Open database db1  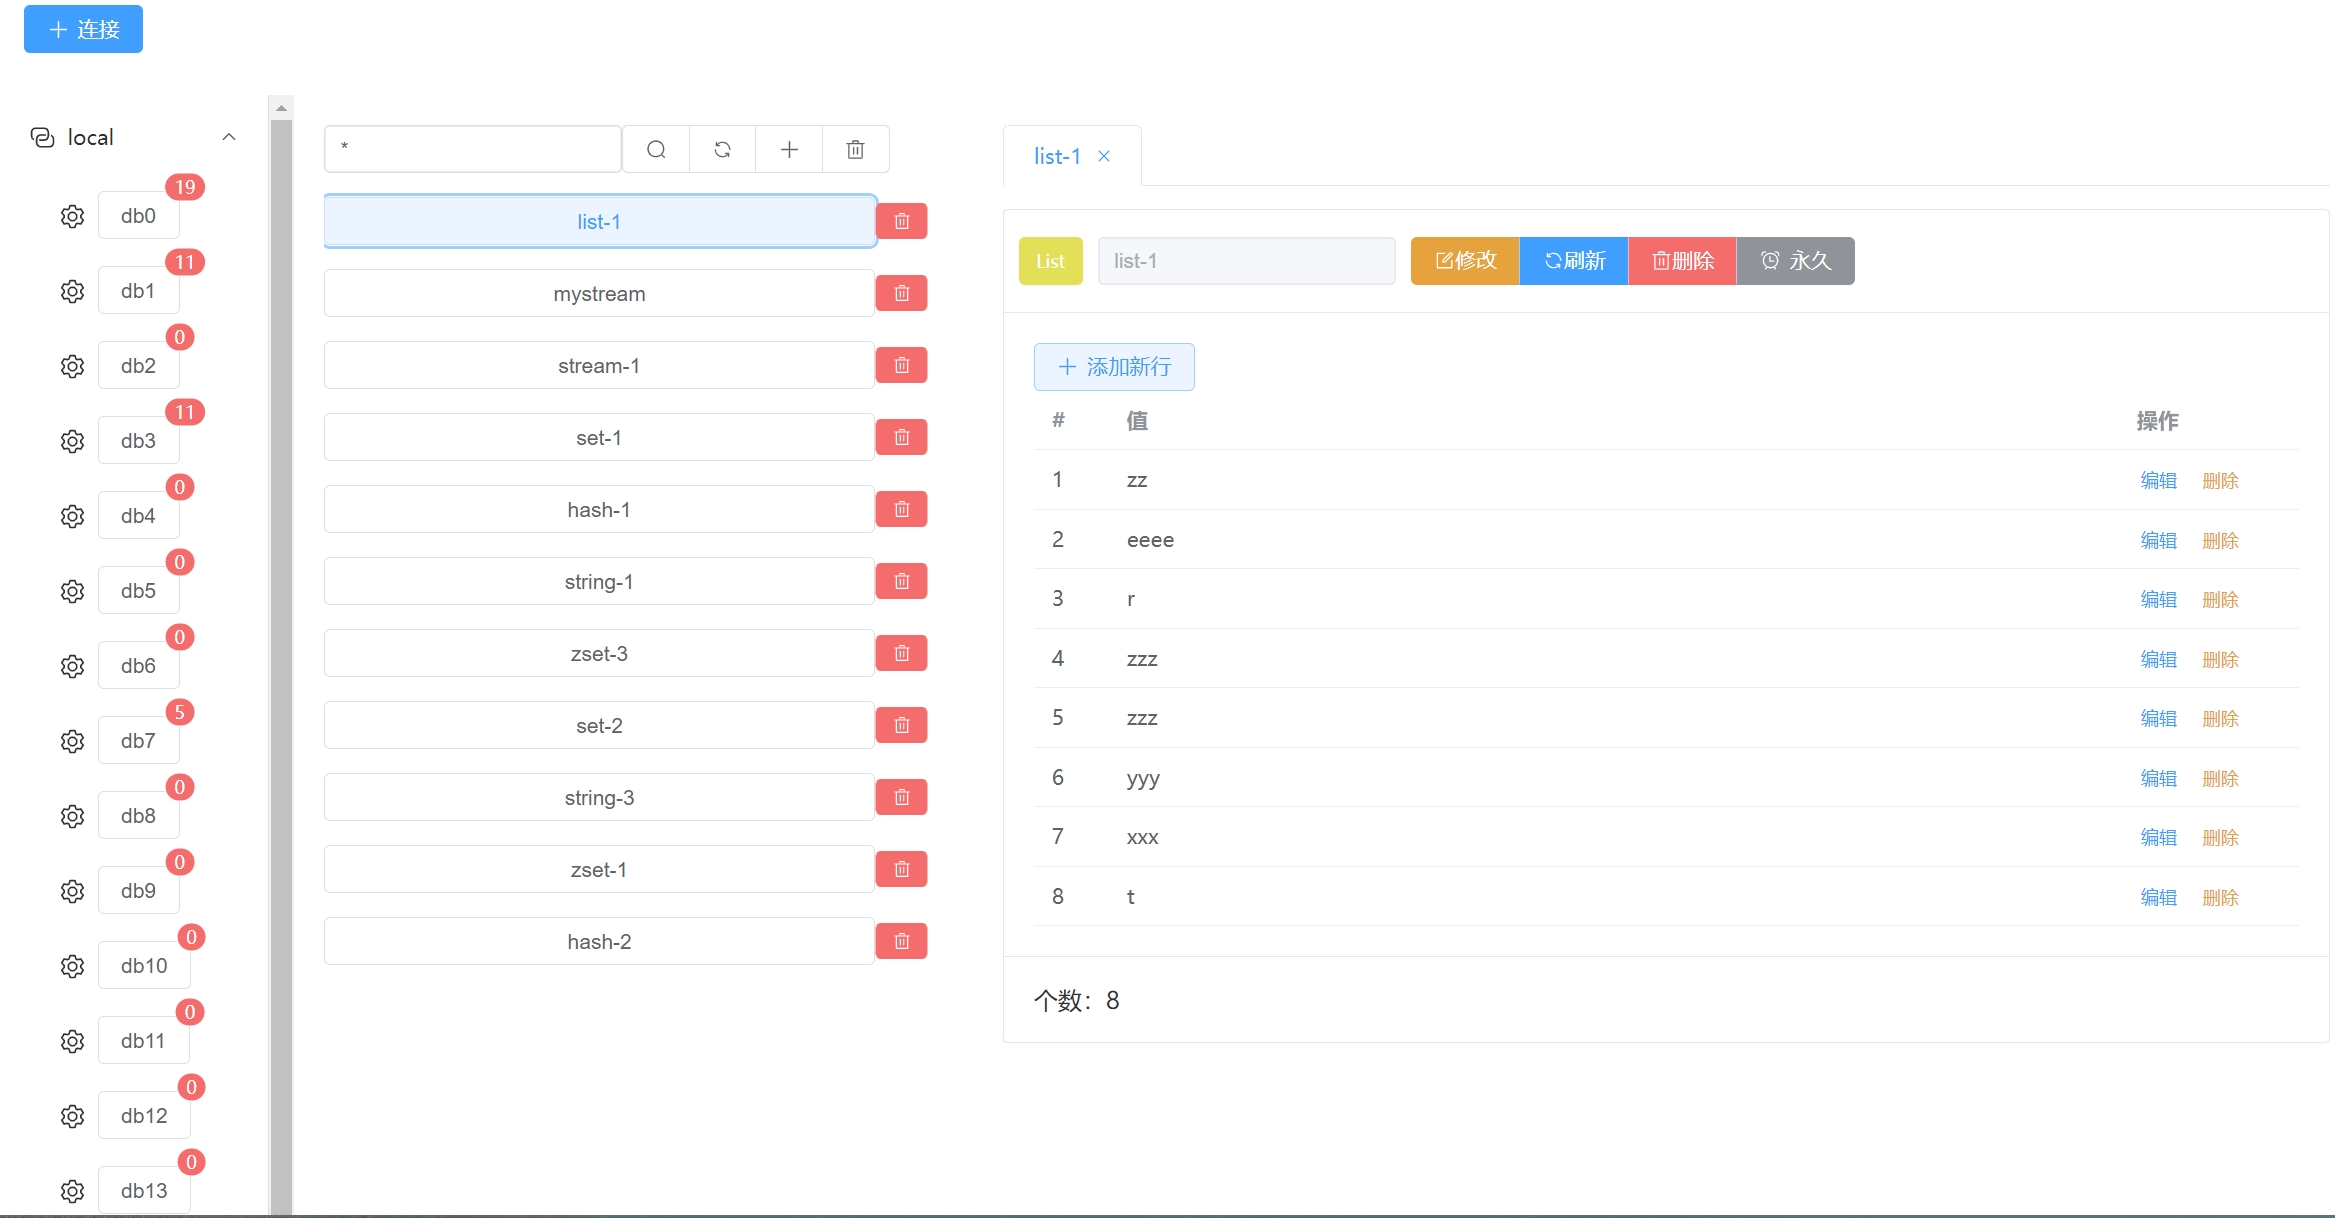138,291
